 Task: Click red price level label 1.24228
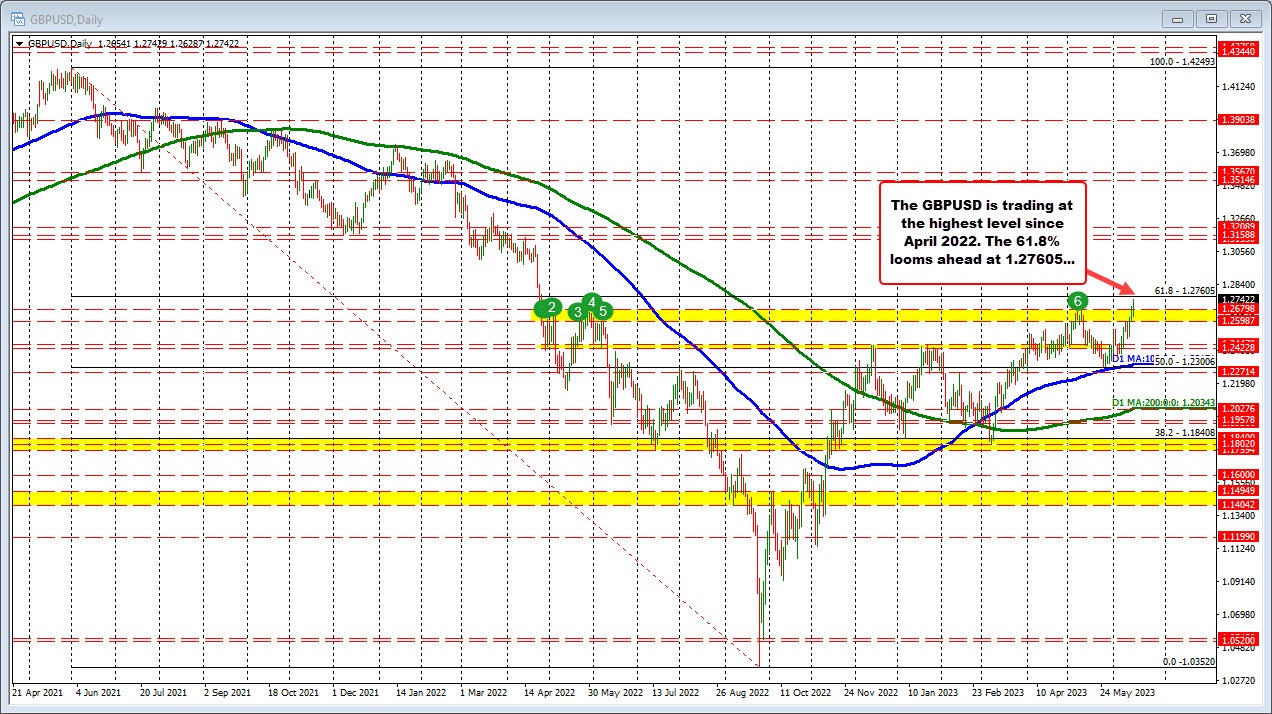click(x=1236, y=346)
